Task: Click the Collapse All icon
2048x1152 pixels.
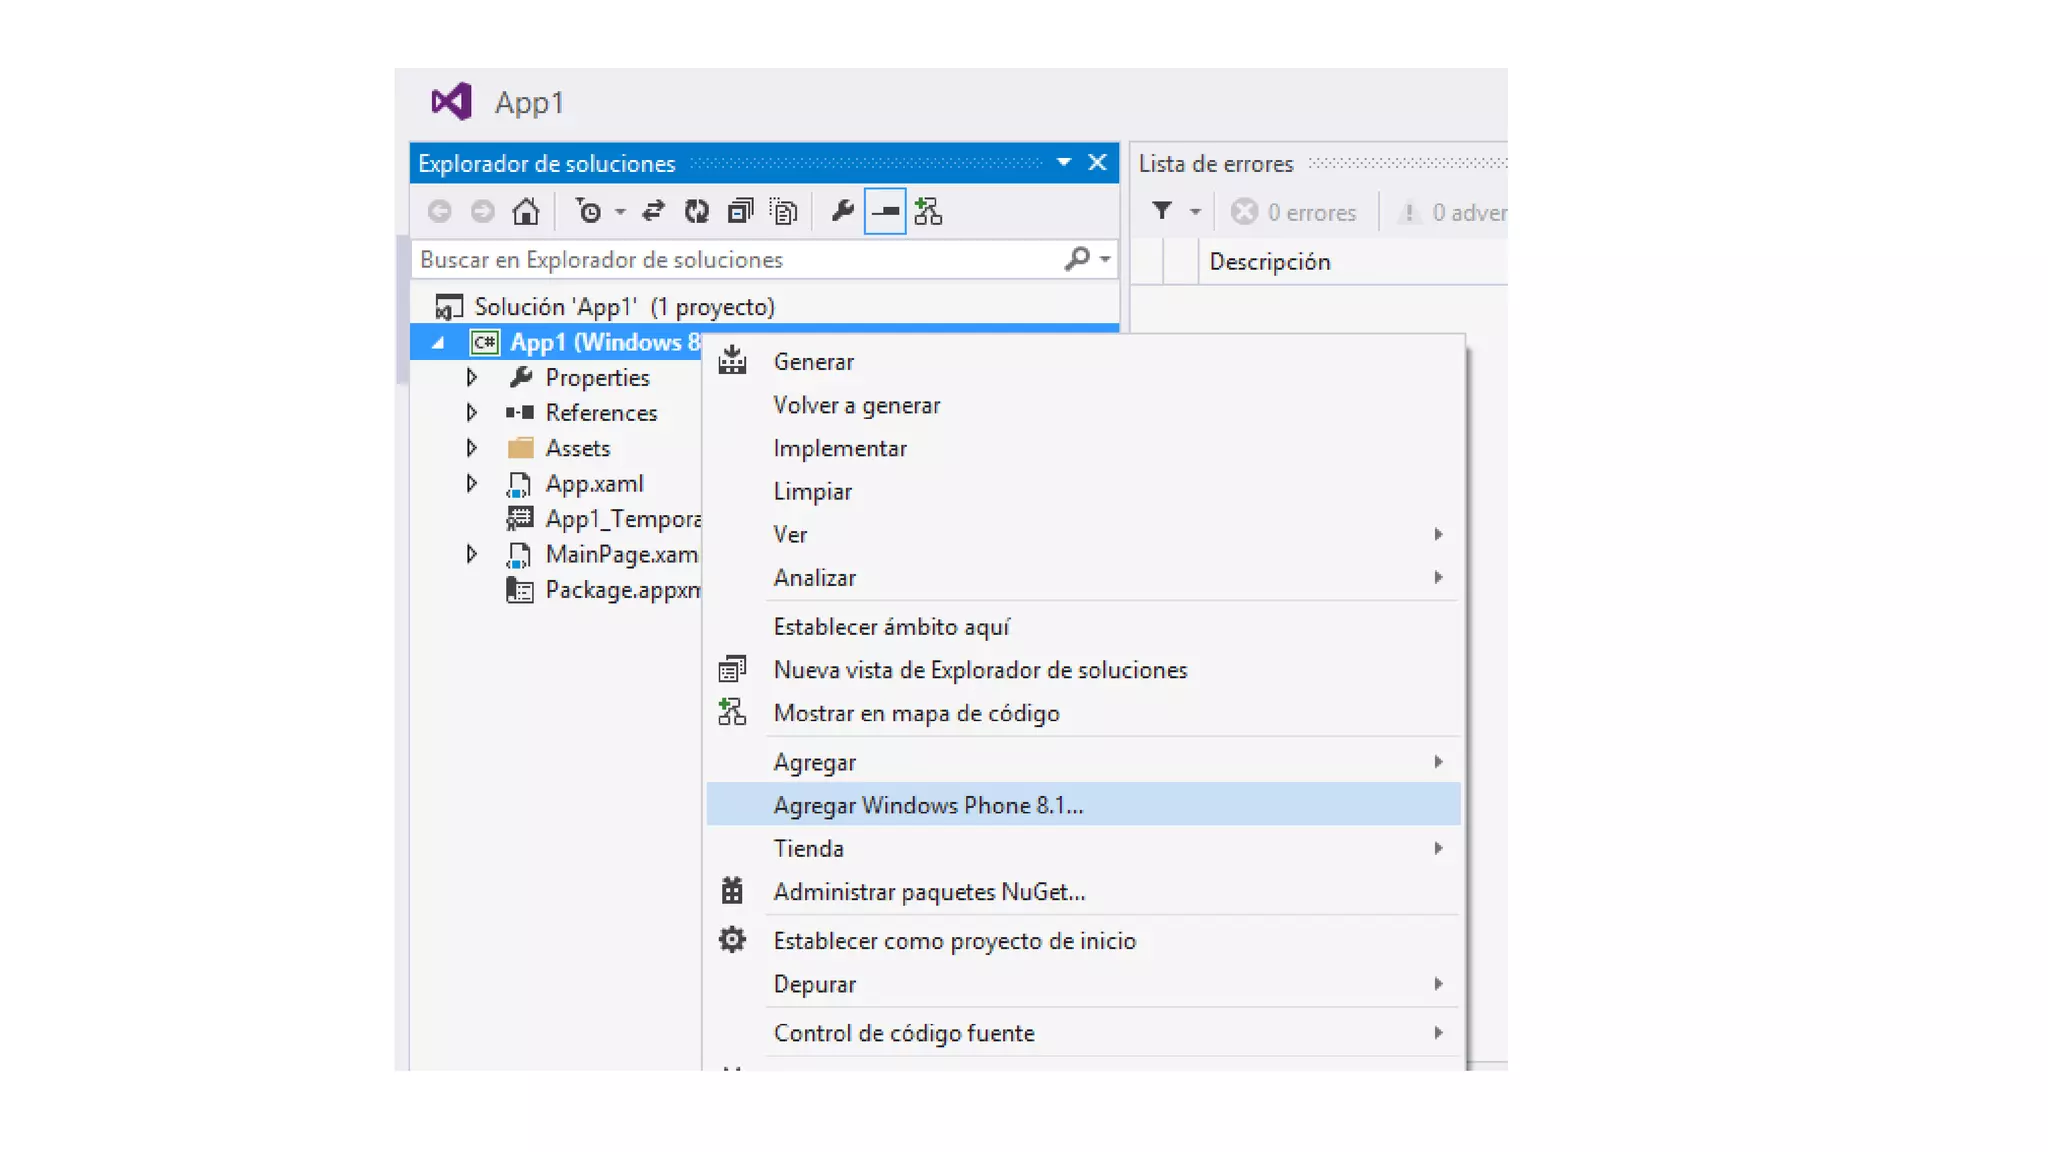Action: pyautogui.click(x=740, y=212)
